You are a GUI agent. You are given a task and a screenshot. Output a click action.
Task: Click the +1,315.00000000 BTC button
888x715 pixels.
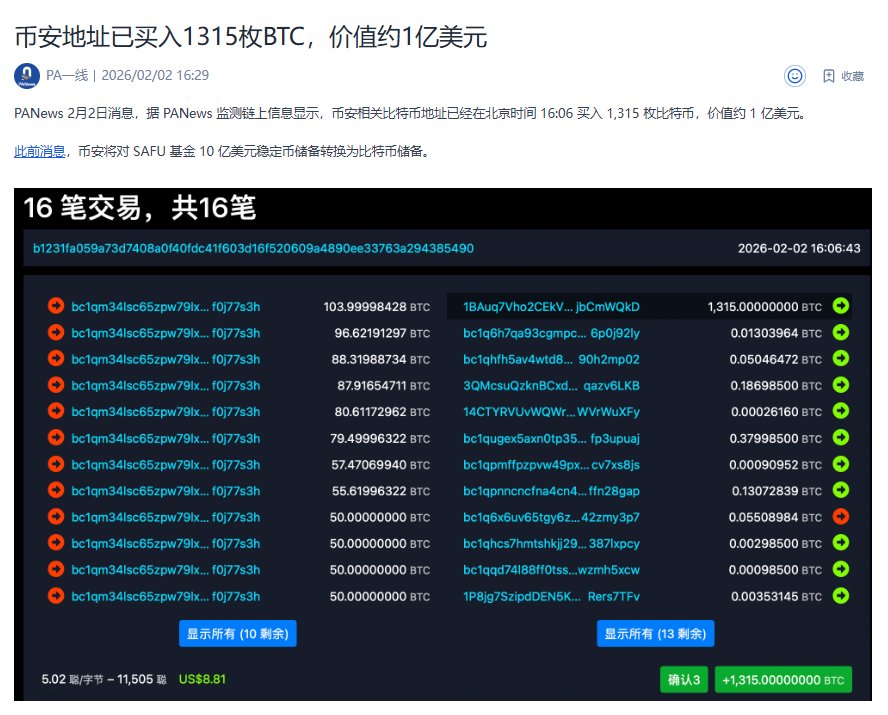click(x=783, y=680)
